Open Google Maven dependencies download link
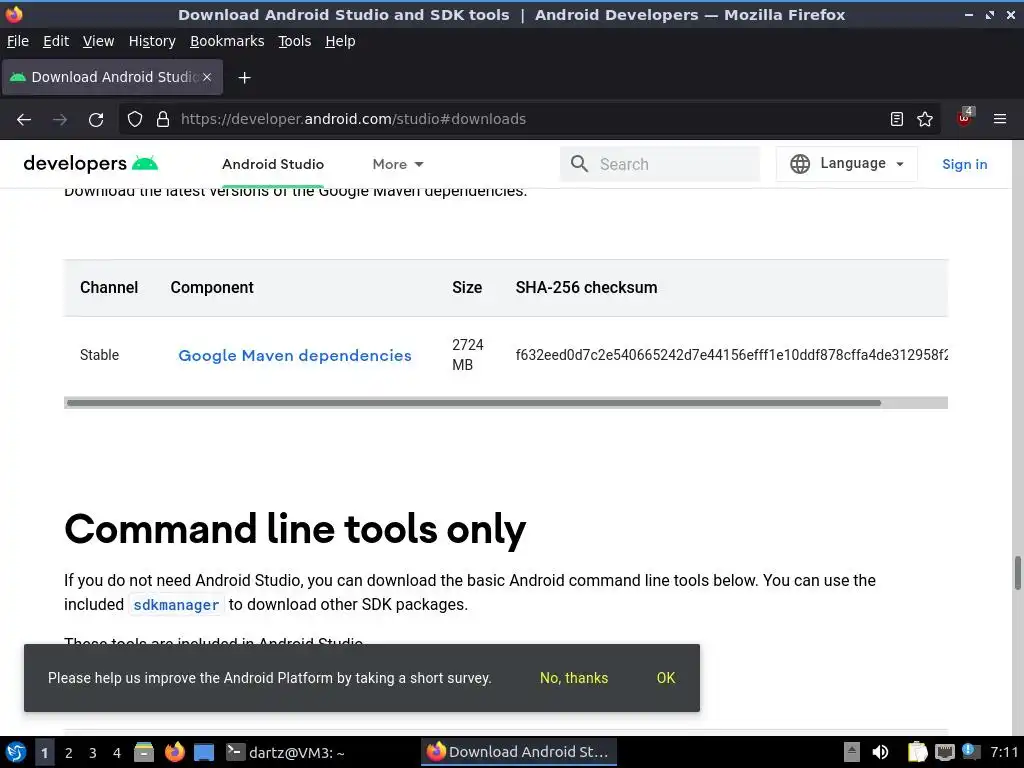Viewport: 1024px width, 768px height. [x=295, y=356]
